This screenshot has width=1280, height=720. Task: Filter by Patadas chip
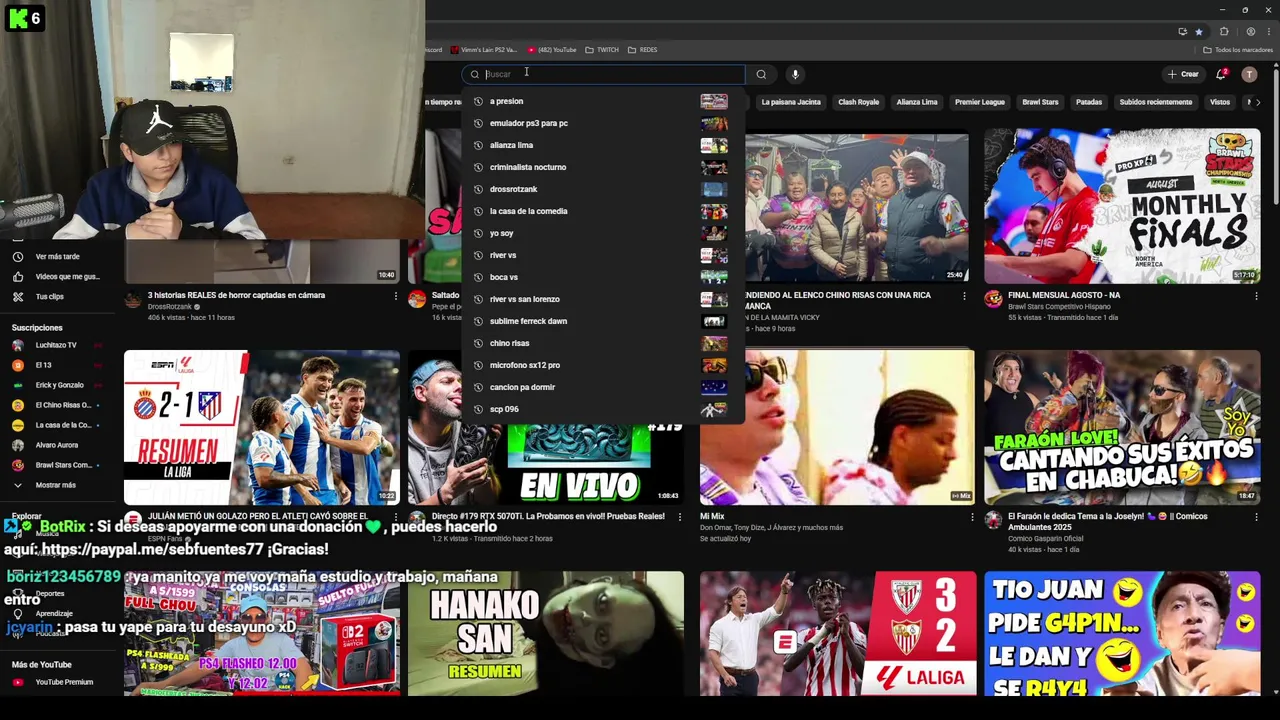click(1089, 102)
